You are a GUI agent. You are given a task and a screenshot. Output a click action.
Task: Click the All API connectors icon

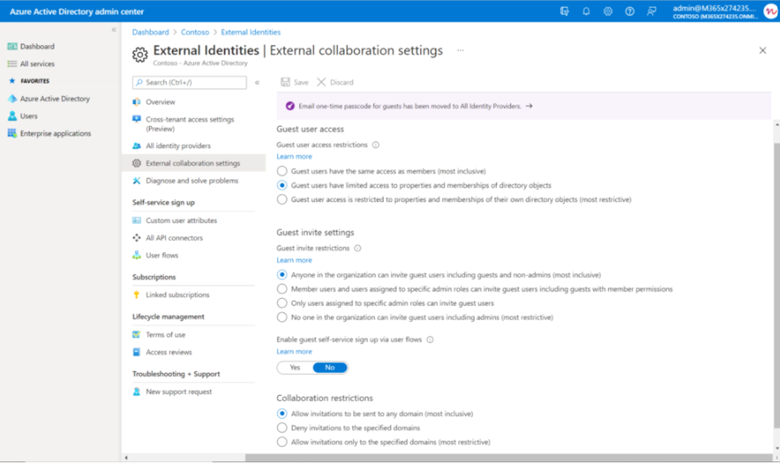(x=136, y=238)
